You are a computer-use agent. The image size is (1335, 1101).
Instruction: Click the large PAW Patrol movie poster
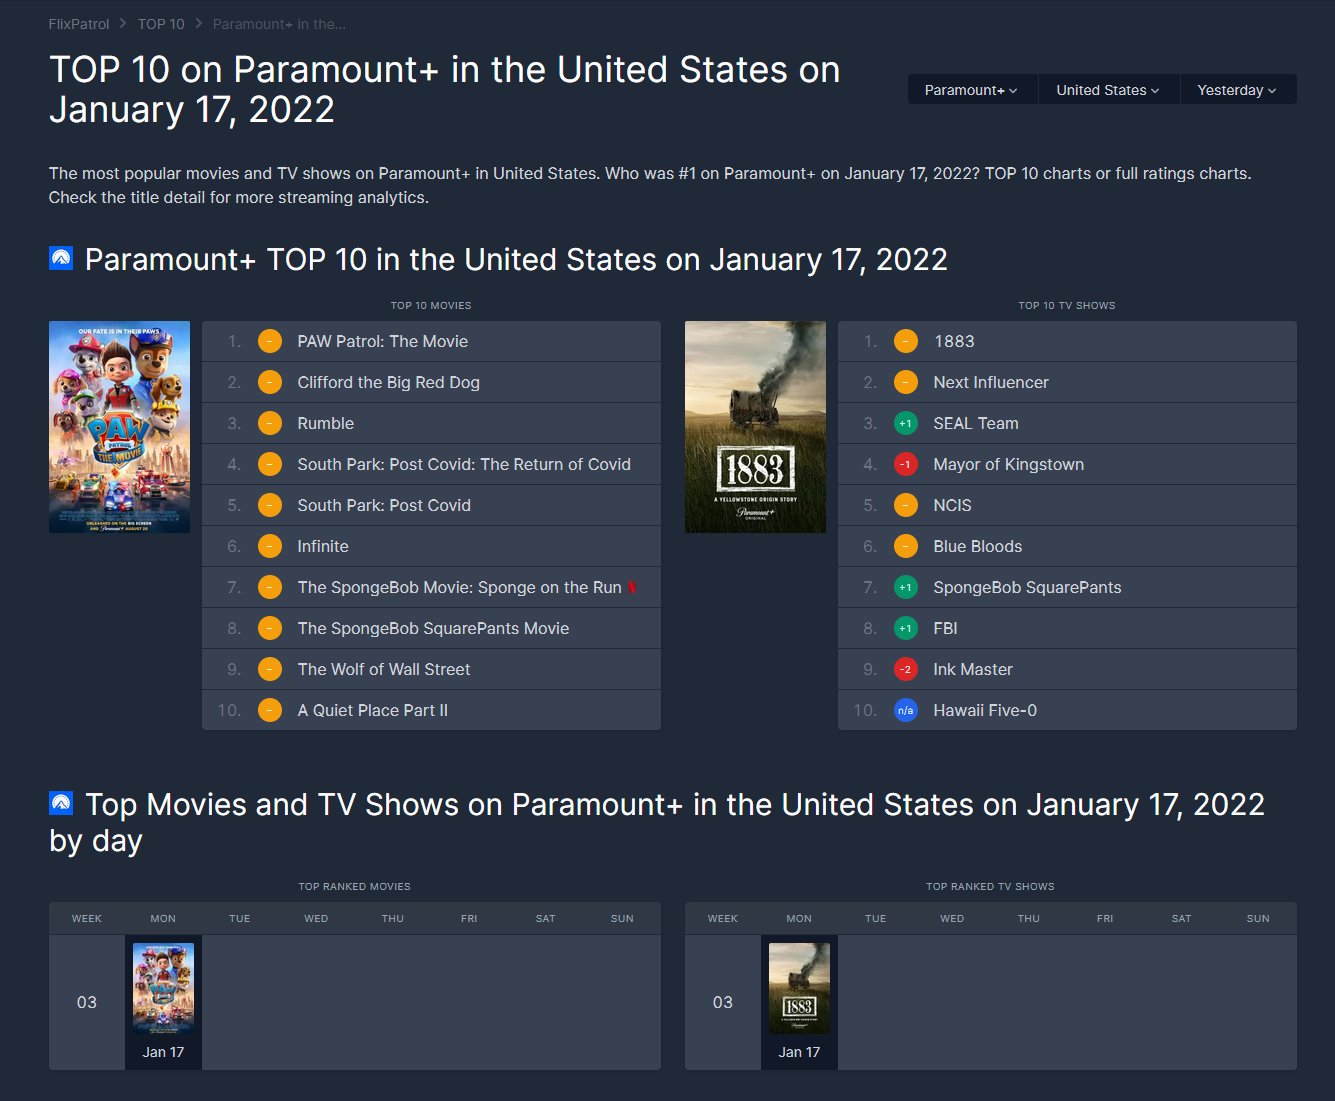click(x=119, y=427)
